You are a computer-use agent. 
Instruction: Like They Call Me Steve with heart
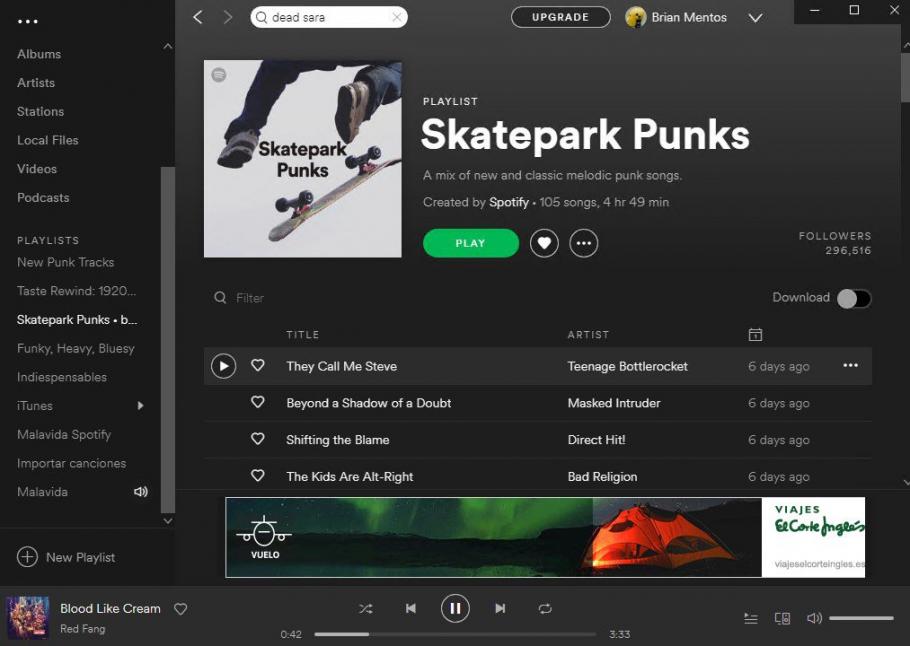click(258, 365)
